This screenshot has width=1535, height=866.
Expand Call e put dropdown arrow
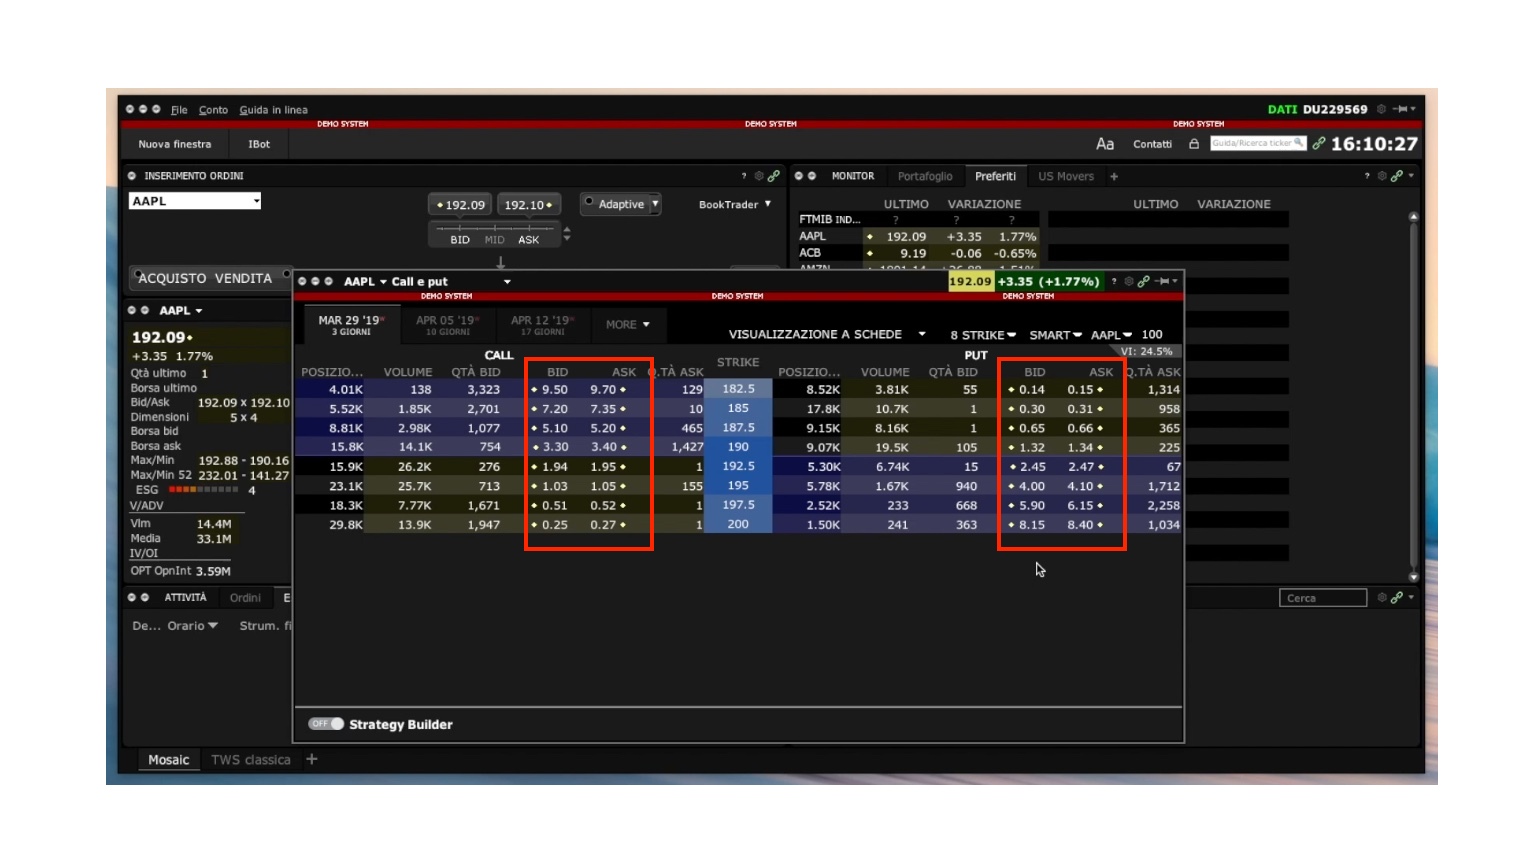507,282
